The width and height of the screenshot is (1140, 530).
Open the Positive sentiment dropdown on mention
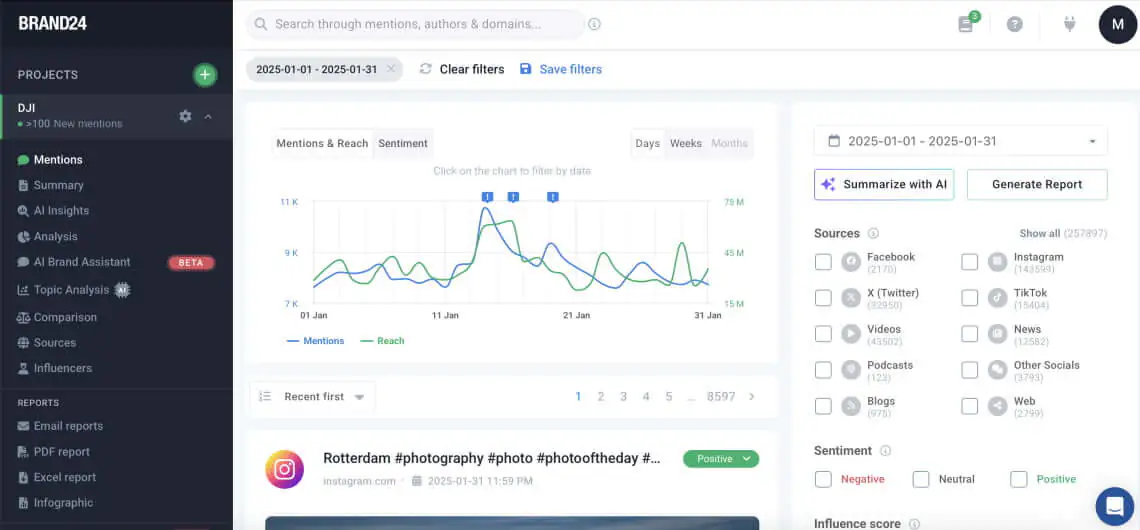(x=720, y=459)
